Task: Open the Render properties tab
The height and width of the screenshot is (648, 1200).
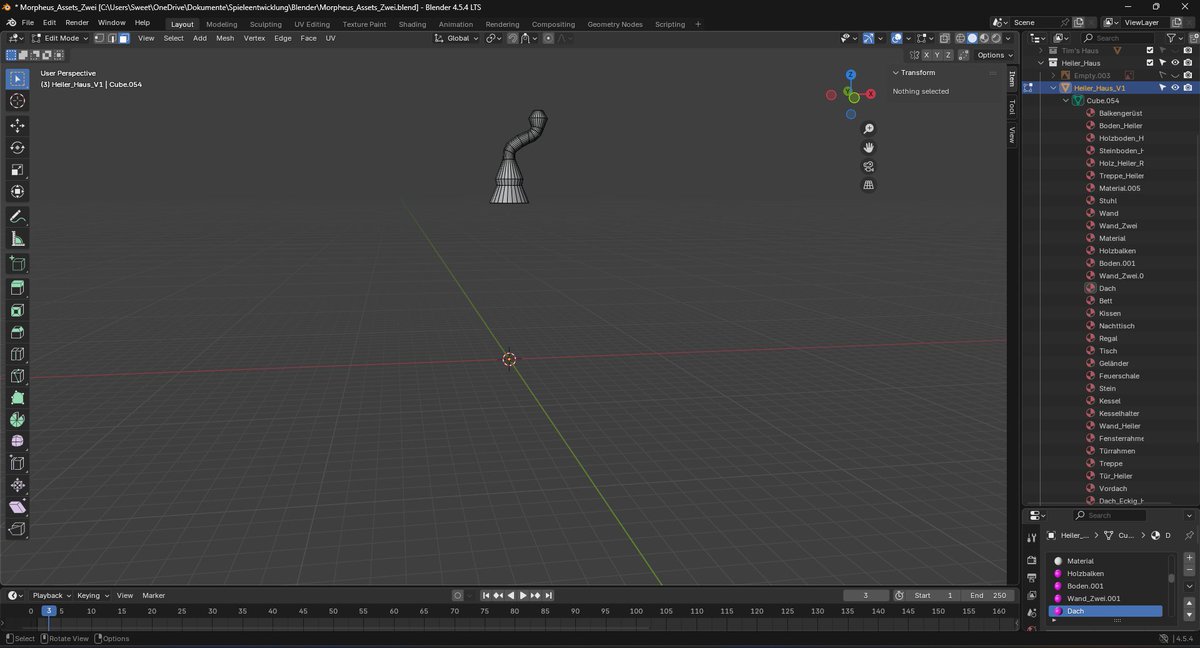Action: (x=1032, y=560)
